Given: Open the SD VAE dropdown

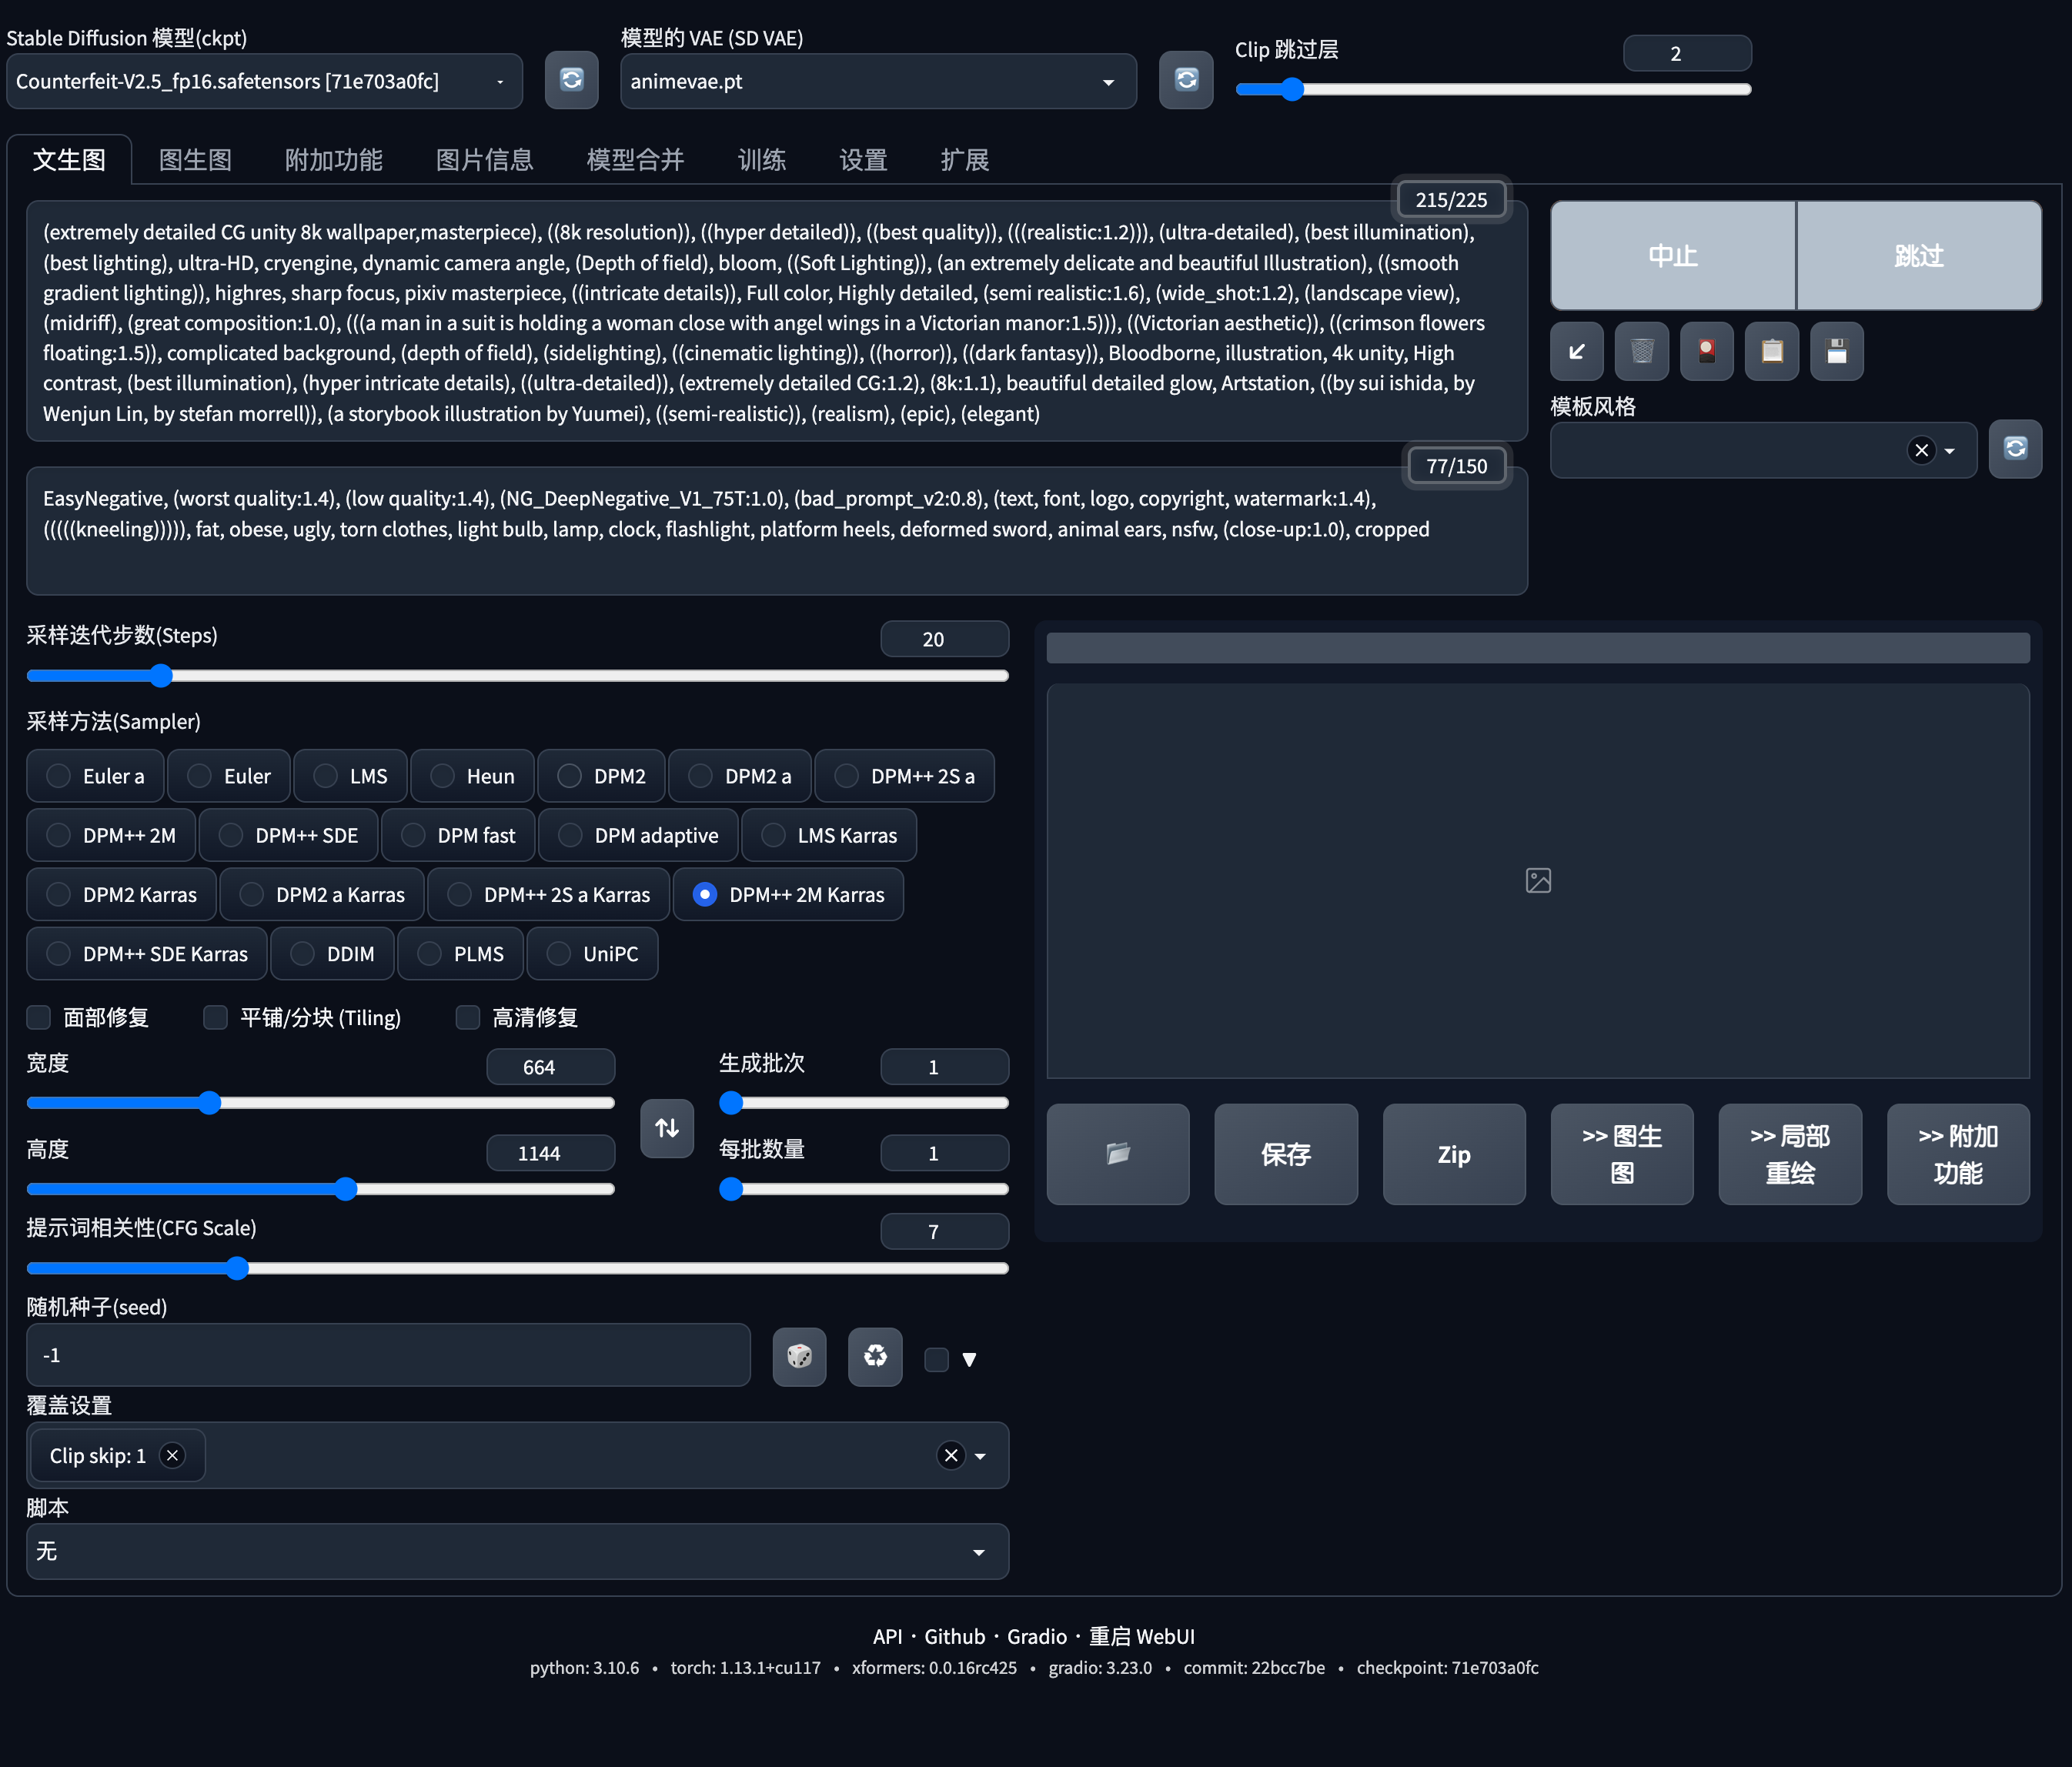Looking at the screenshot, I should (x=878, y=81).
